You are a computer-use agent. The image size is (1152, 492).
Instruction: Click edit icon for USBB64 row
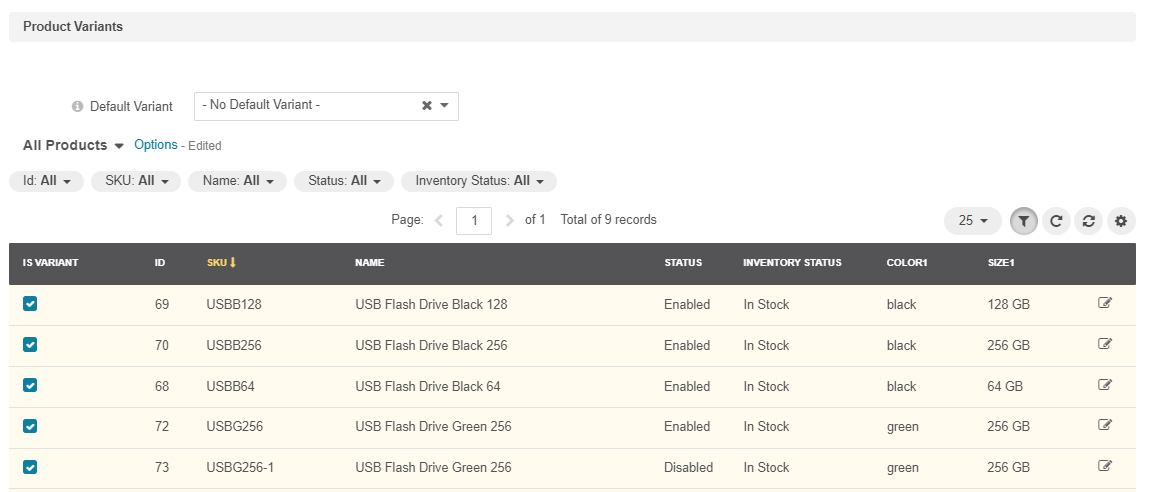pyautogui.click(x=1105, y=385)
